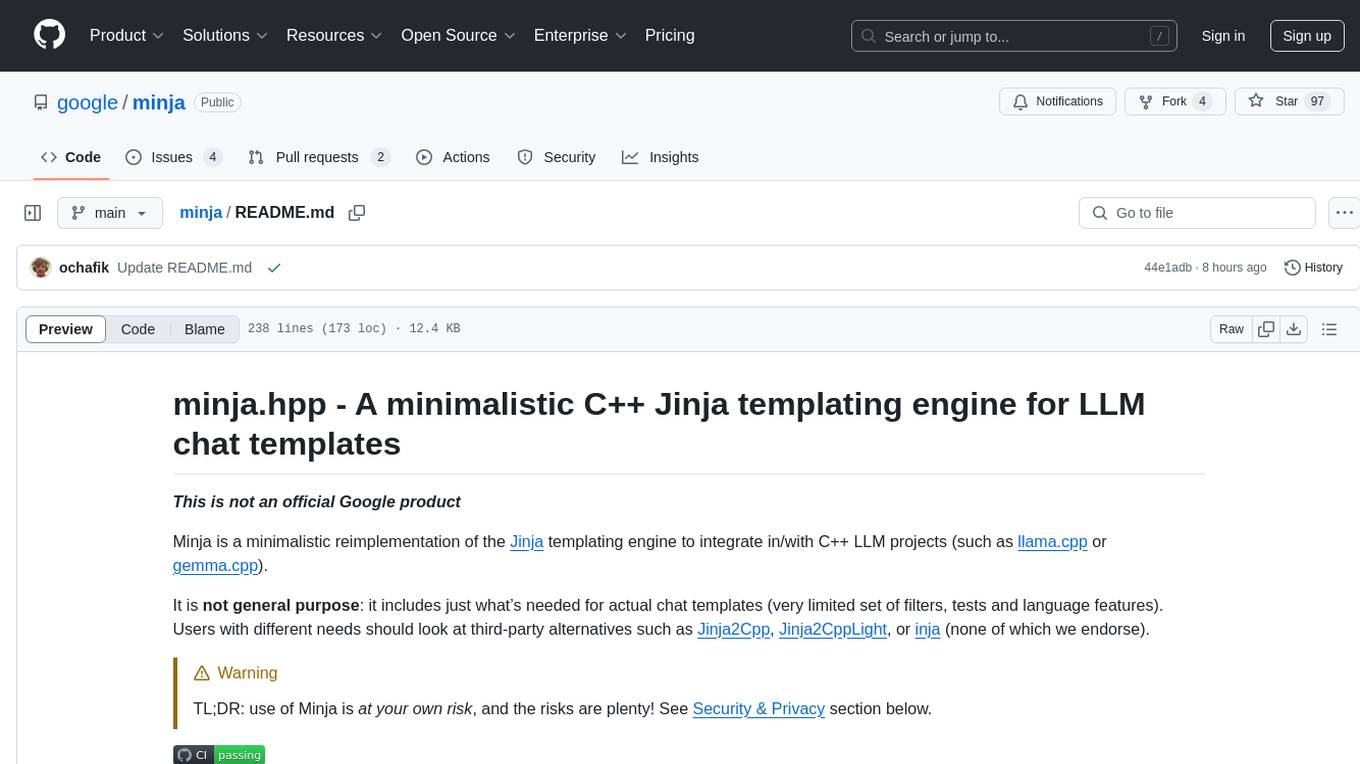Expand the Enterprise menu
This screenshot has height=764, width=1360.
coord(580,35)
